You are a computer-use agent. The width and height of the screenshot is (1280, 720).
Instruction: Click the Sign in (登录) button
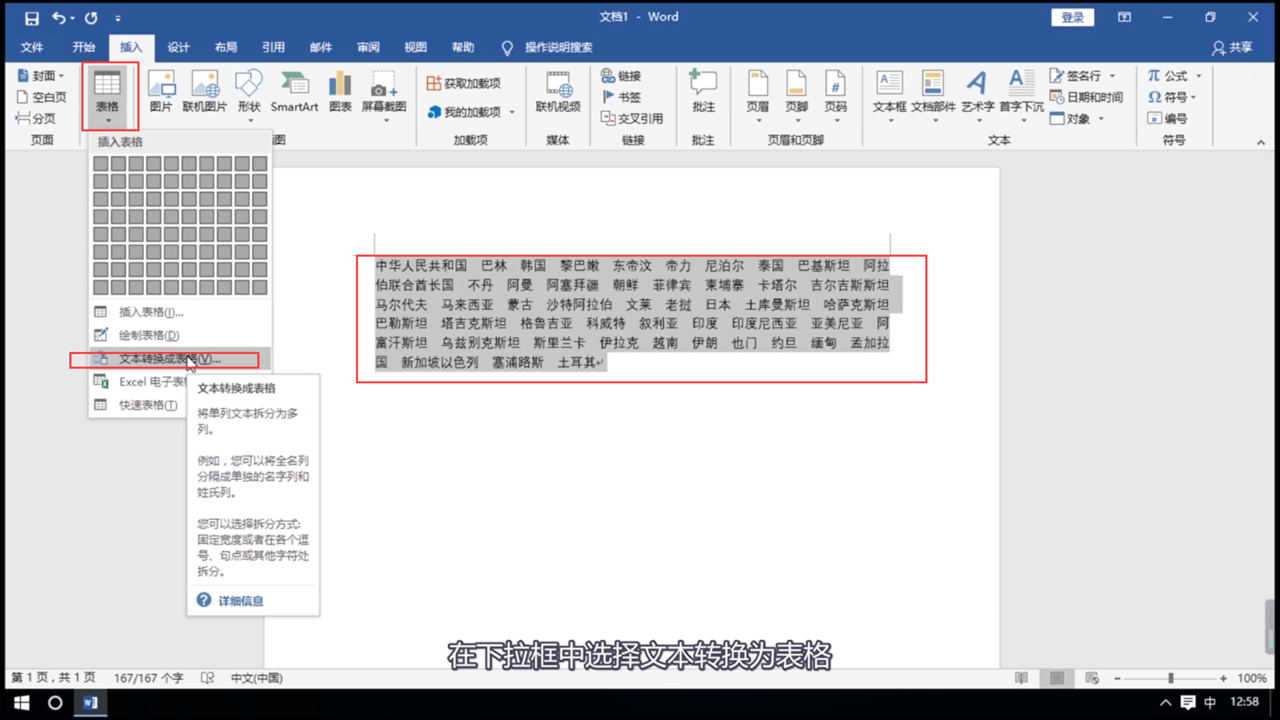pyautogui.click(x=1073, y=17)
